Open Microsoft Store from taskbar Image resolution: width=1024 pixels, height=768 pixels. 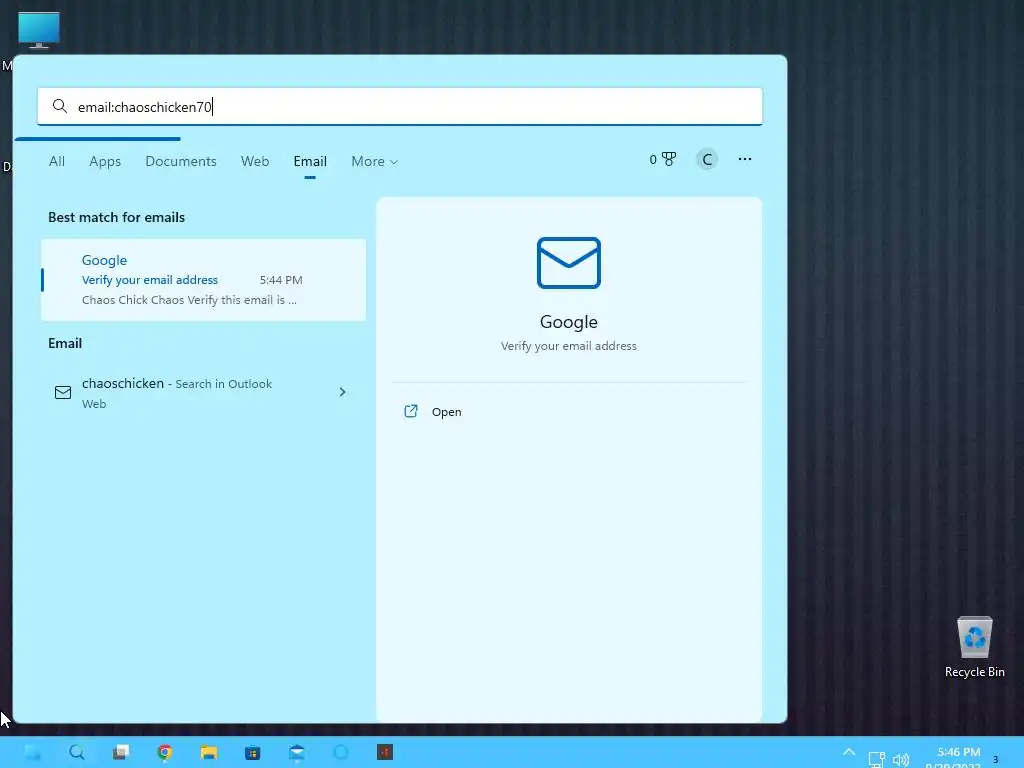[x=252, y=752]
